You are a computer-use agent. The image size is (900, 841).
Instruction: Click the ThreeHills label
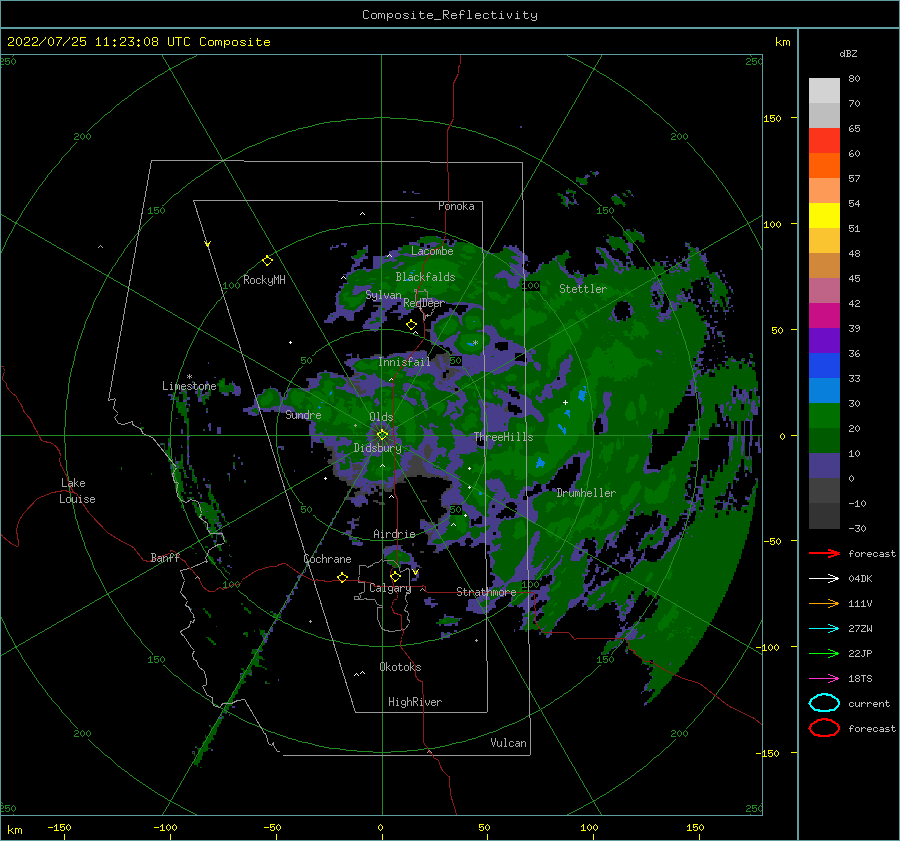[x=503, y=437]
